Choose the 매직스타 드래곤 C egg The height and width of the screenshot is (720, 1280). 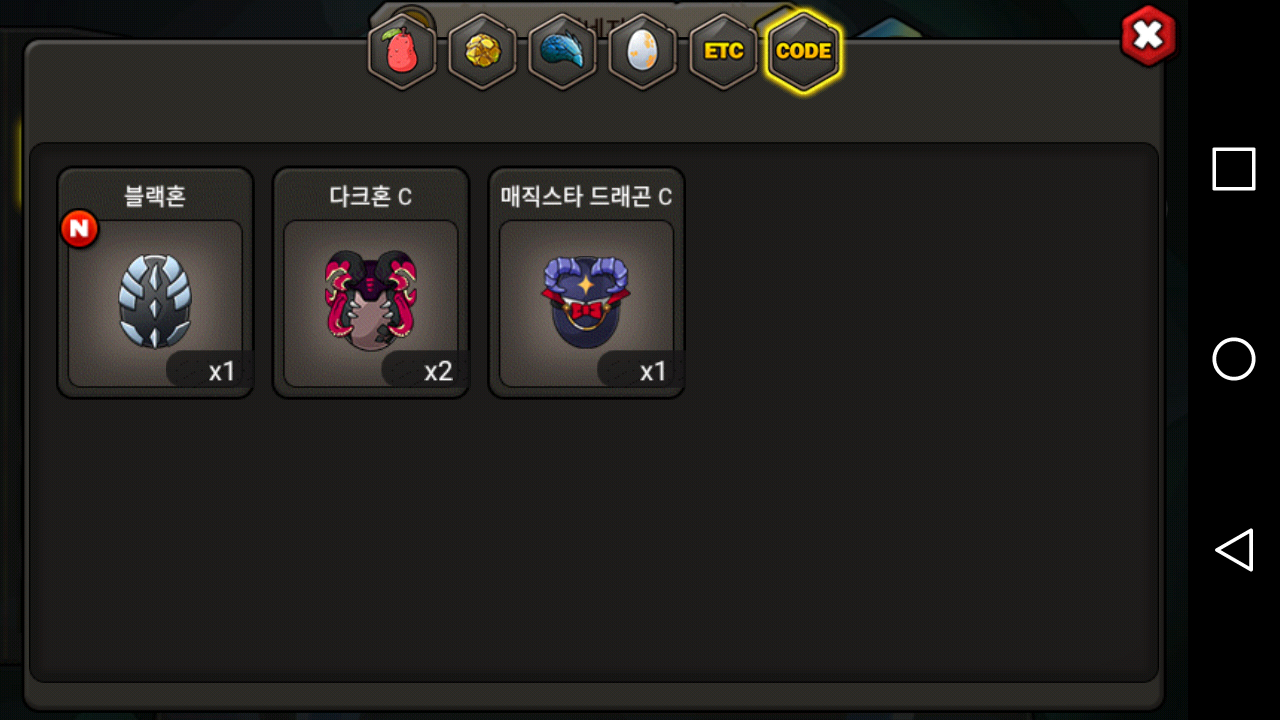(586, 282)
